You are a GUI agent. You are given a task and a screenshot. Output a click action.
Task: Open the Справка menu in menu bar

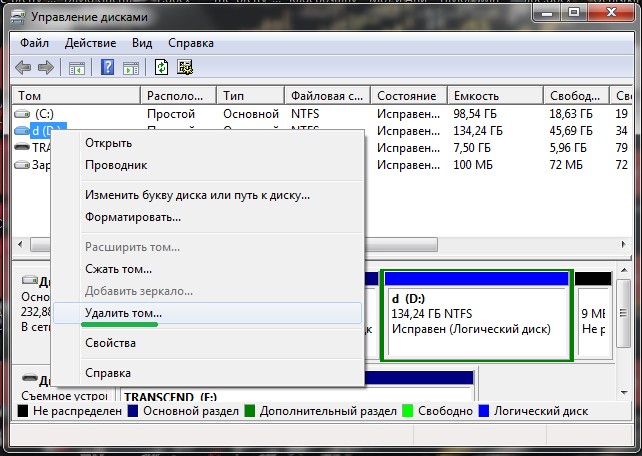(x=191, y=43)
